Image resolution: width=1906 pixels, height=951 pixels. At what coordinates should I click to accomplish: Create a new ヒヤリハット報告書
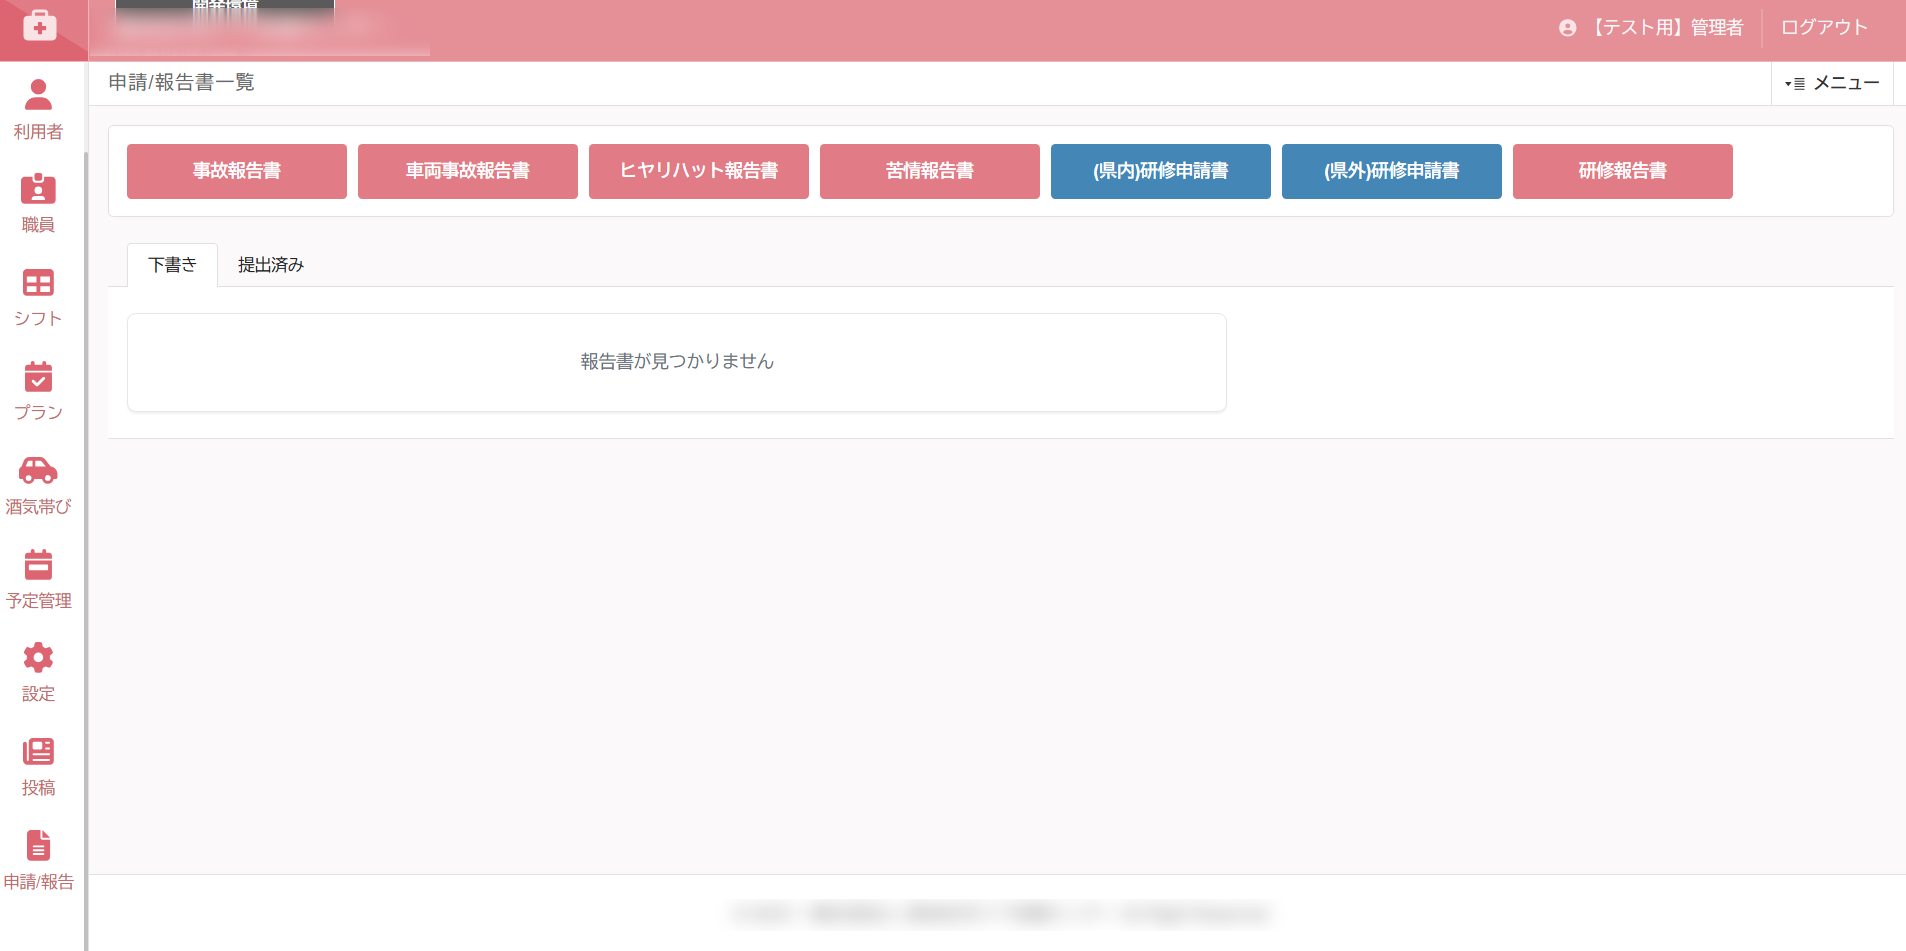coord(699,171)
